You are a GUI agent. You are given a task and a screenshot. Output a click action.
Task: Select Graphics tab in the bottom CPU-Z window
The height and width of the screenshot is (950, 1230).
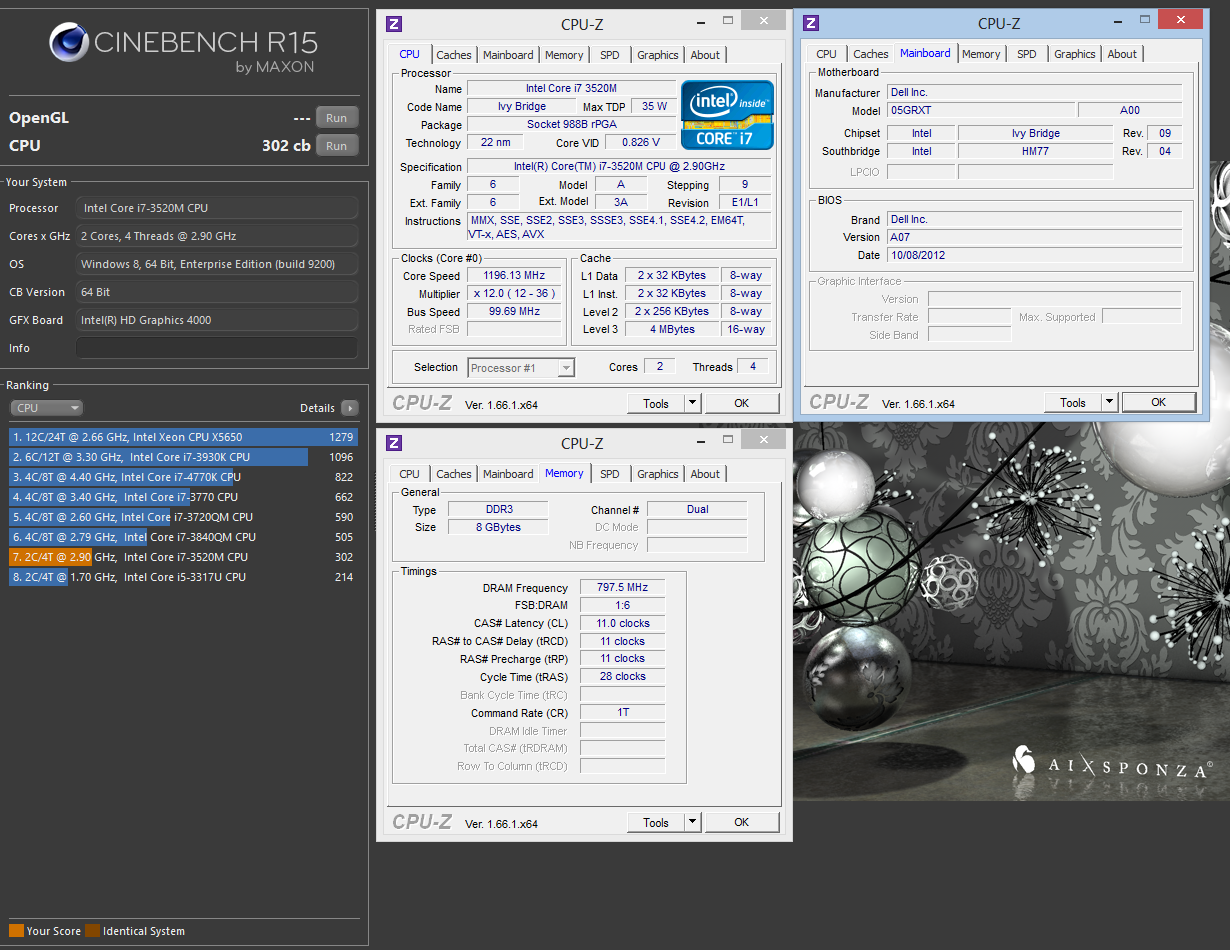[x=658, y=474]
